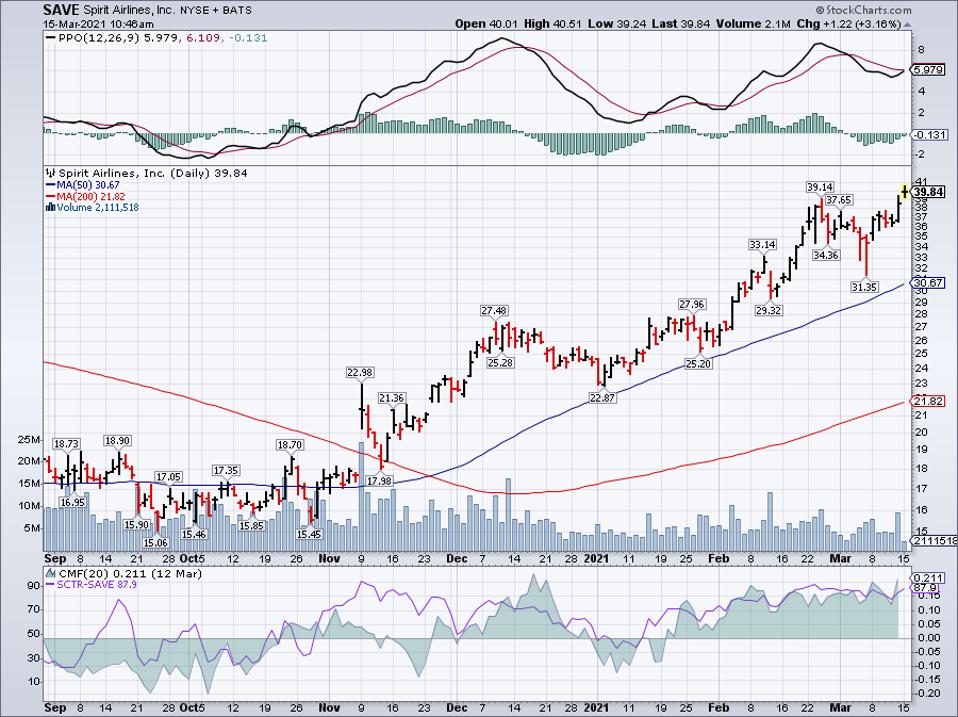
Task: Click the 34.36 price annotation
Action: click(x=825, y=255)
